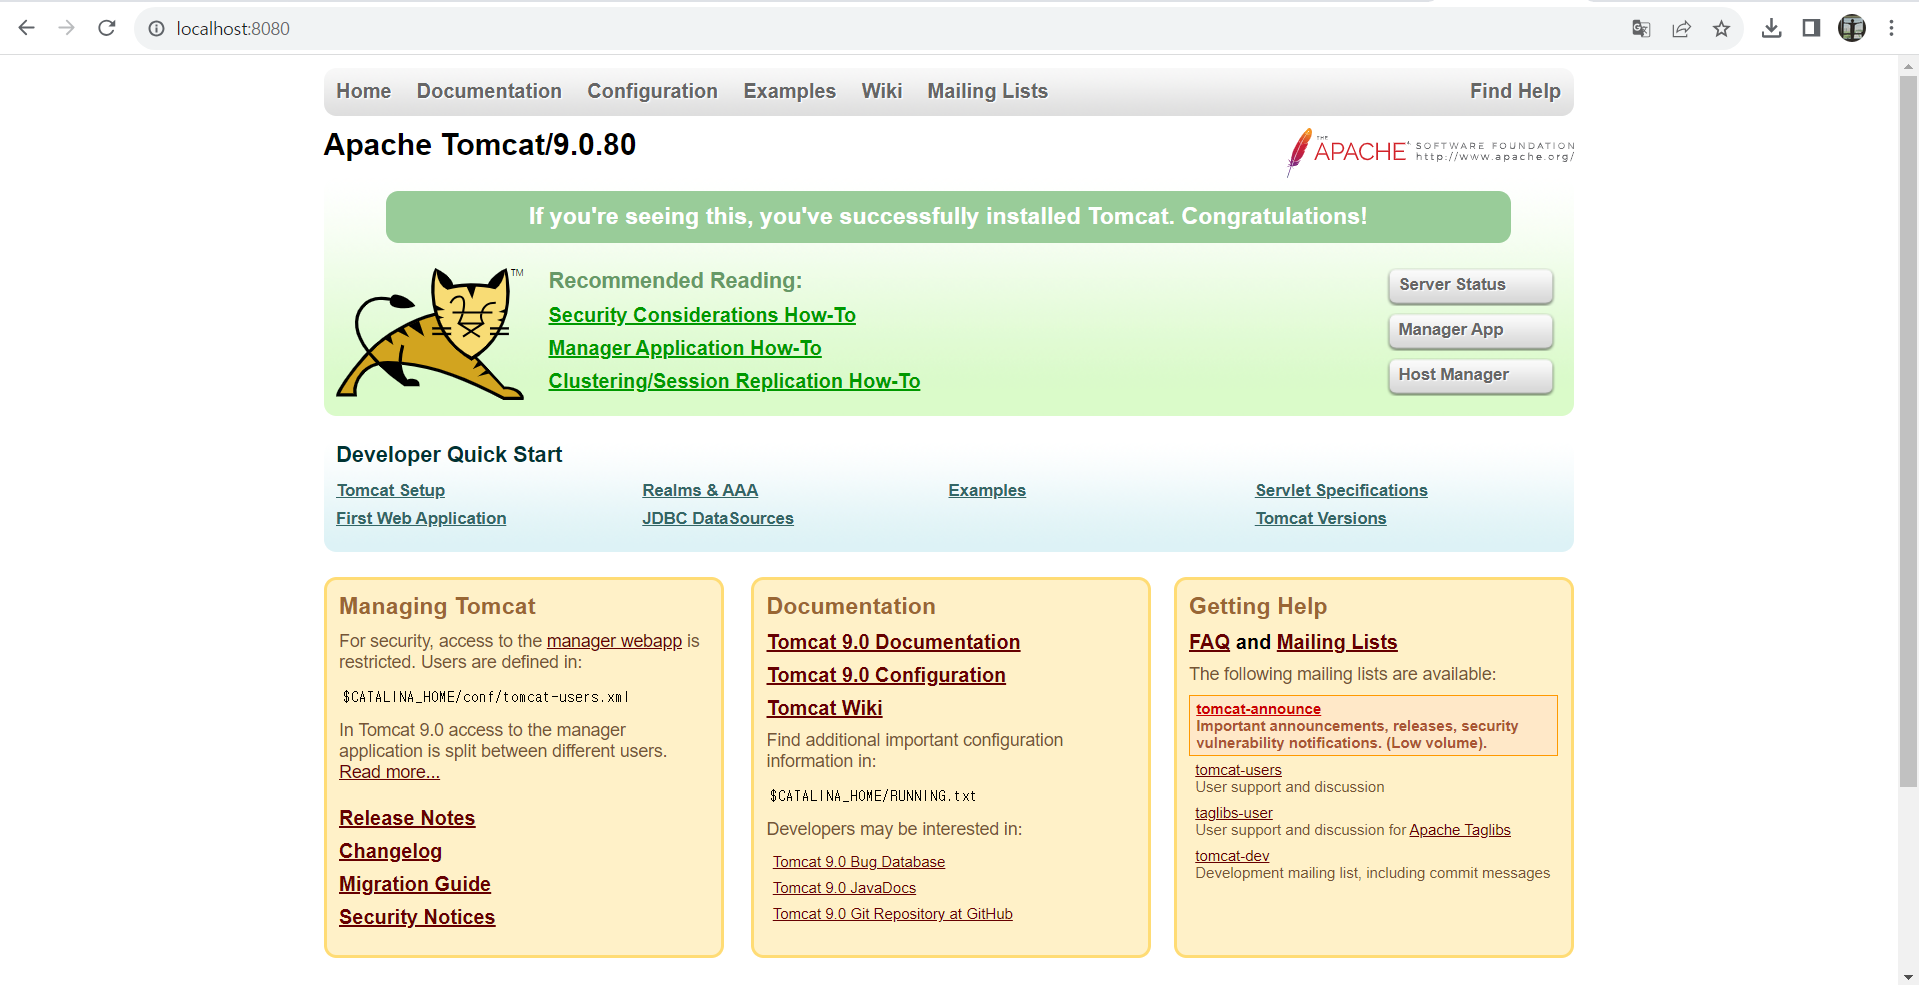Open Security Considerations How-To link
Screen dimensions: 1919x985
[x=702, y=315]
